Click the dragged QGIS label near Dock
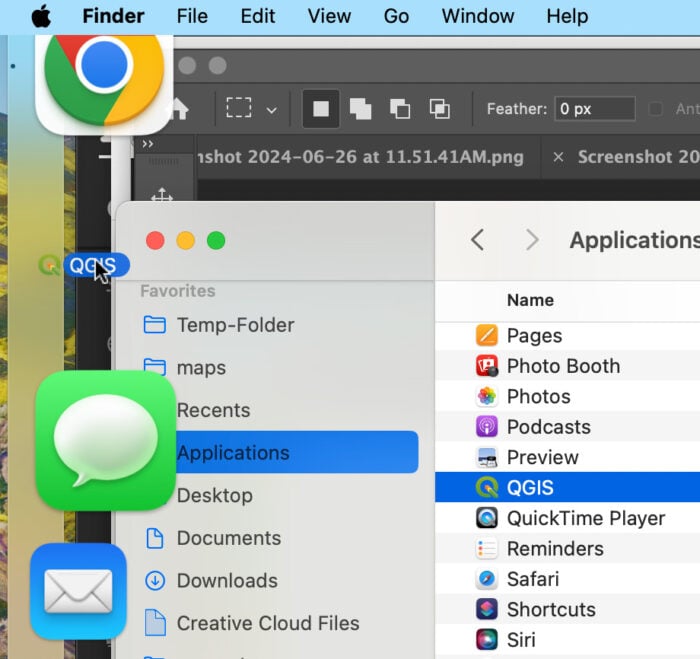 point(96,265)
